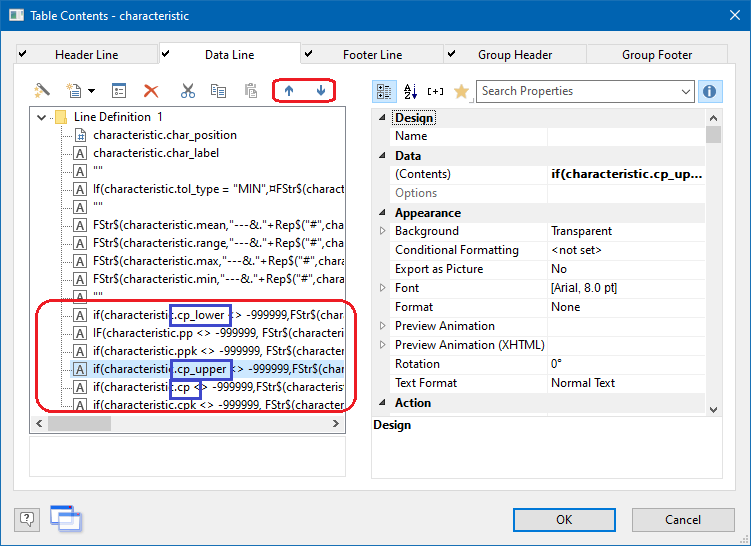Click the favorites star icon
This screenshot has height=546, width=751.
tap(461, 91)
